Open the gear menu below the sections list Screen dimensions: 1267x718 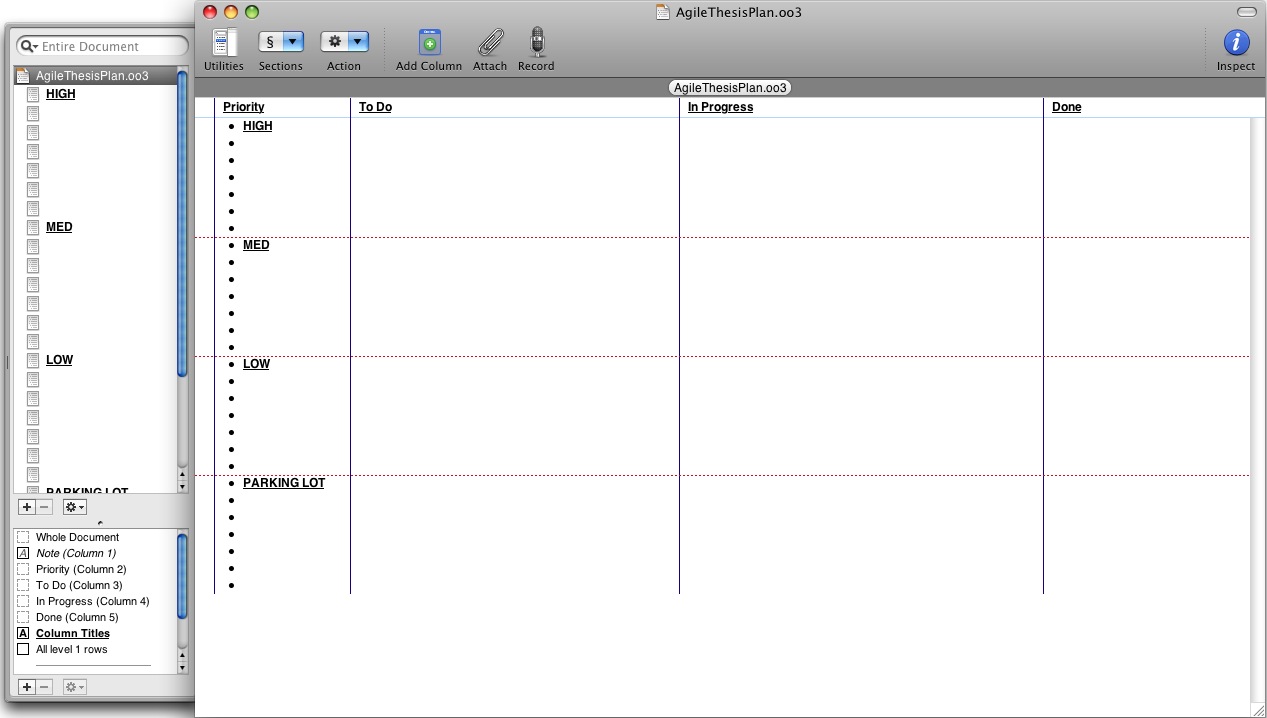(74, 507)
